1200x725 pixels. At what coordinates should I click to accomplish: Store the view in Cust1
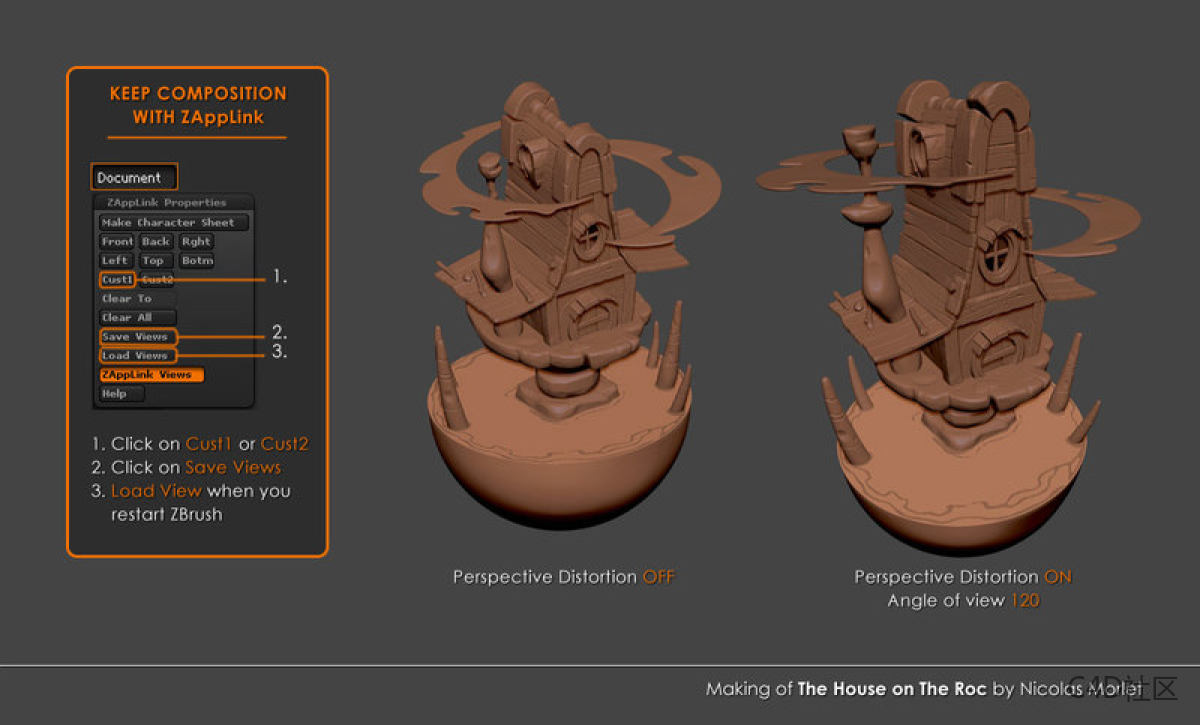coord(117,280)
